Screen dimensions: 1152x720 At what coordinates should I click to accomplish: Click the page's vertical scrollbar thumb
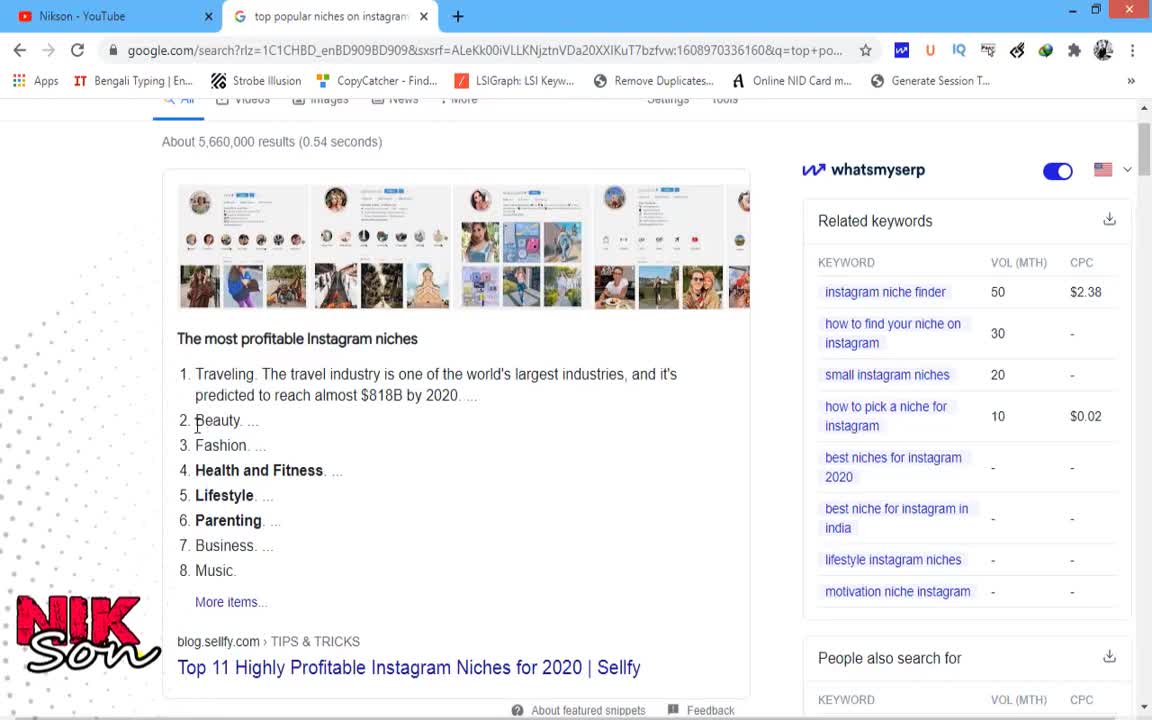pos(1144,149)
